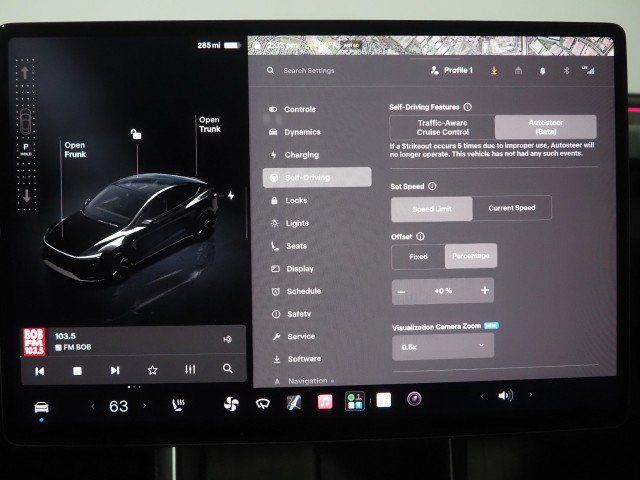Increase offset percentage with plus
This screenshot has width=640, height=480.
(x=484, y=290)
